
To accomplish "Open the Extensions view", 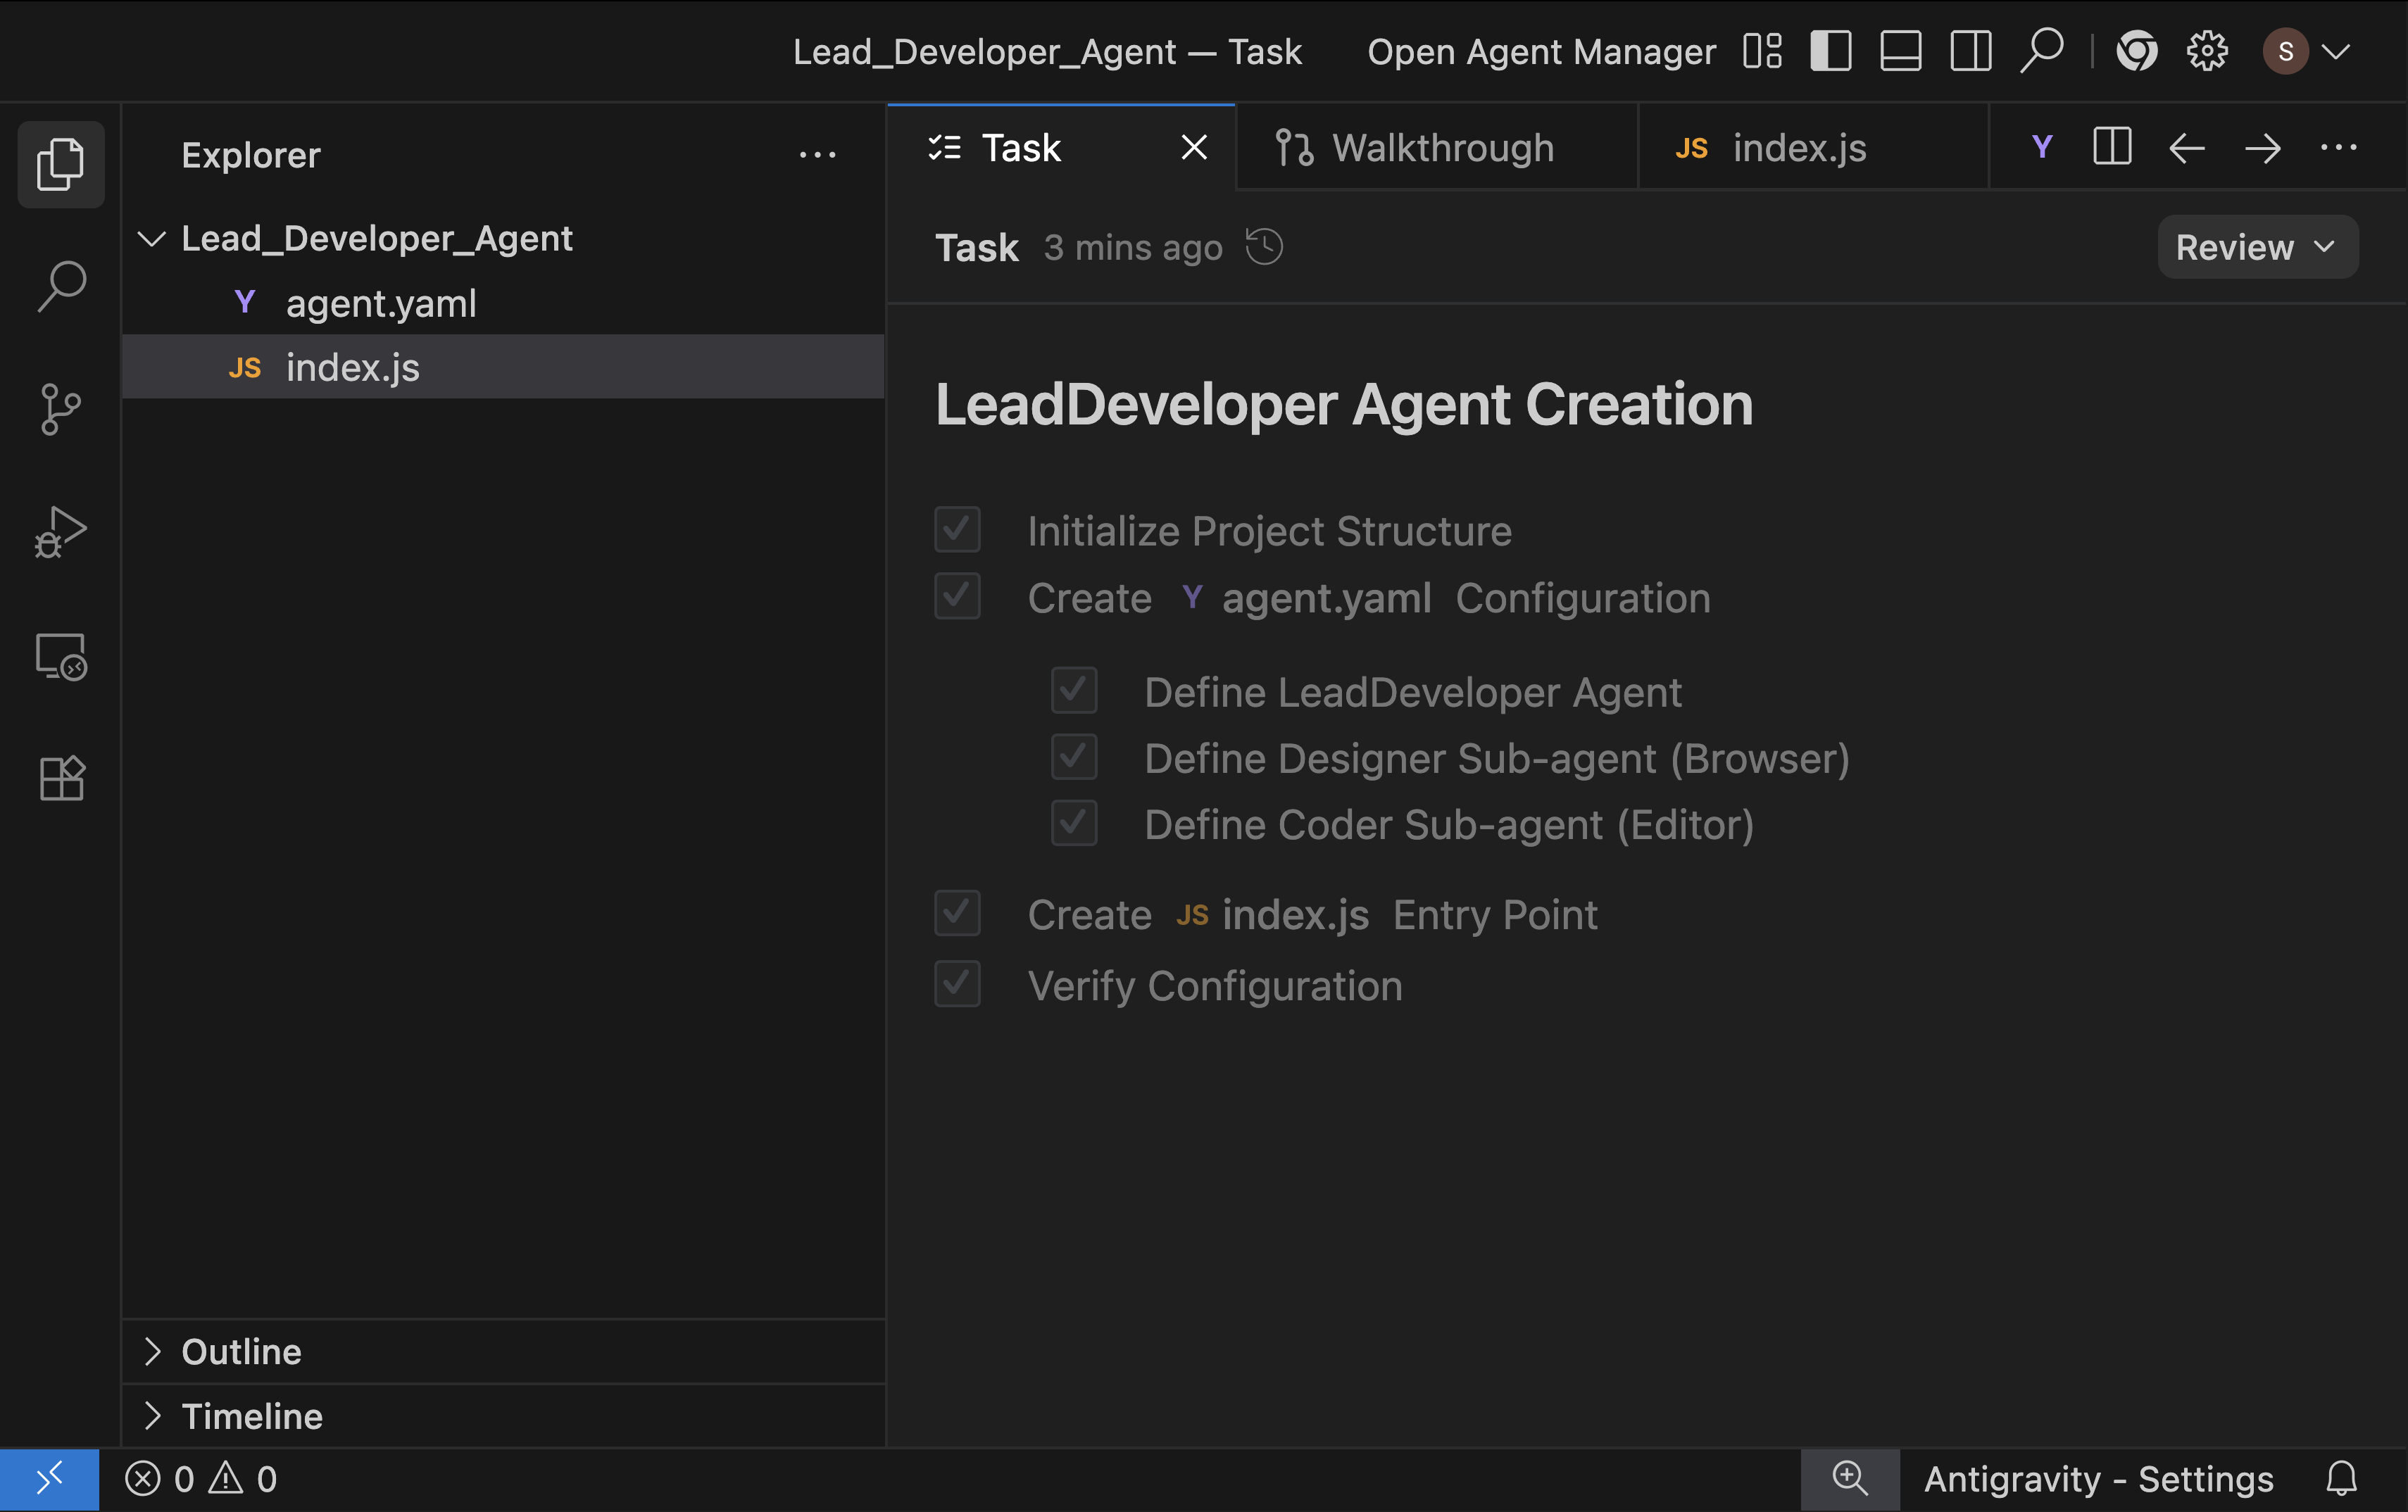I will coord(61,778).
